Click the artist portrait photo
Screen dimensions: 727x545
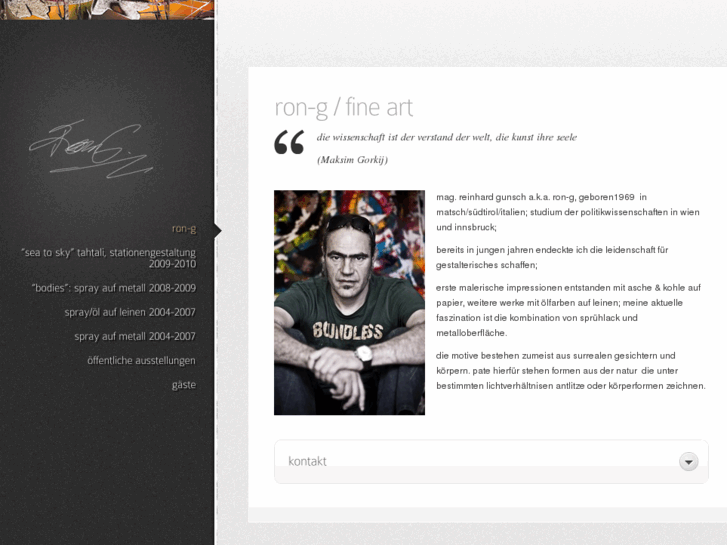[x=349, y=302]
